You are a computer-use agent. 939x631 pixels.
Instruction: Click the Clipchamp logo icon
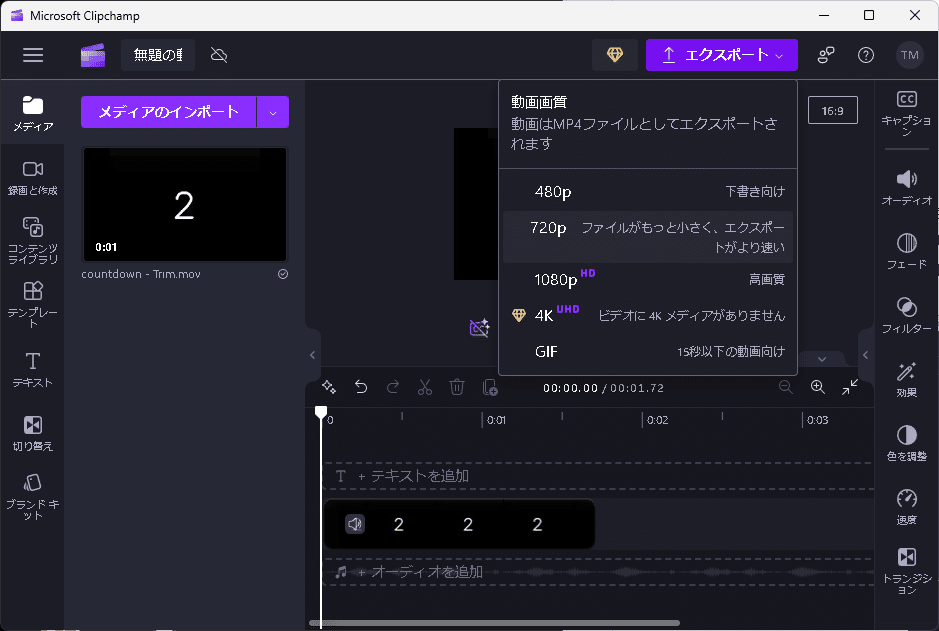click(x=93, y=55)
